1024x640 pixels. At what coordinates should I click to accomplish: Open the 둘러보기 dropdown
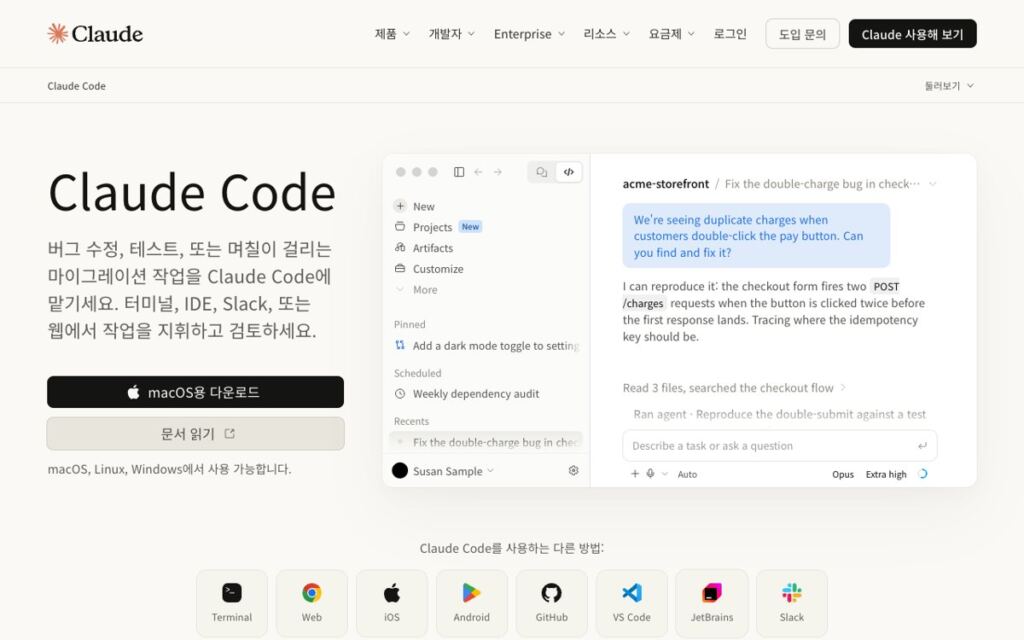[x=949, y=86]
